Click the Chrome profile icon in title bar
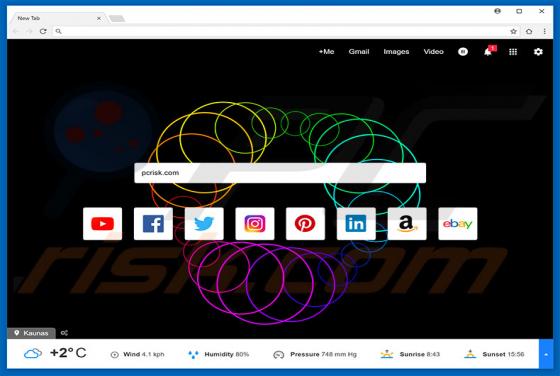This screenshot has width=560, height=376. click(x=497, y=11)
